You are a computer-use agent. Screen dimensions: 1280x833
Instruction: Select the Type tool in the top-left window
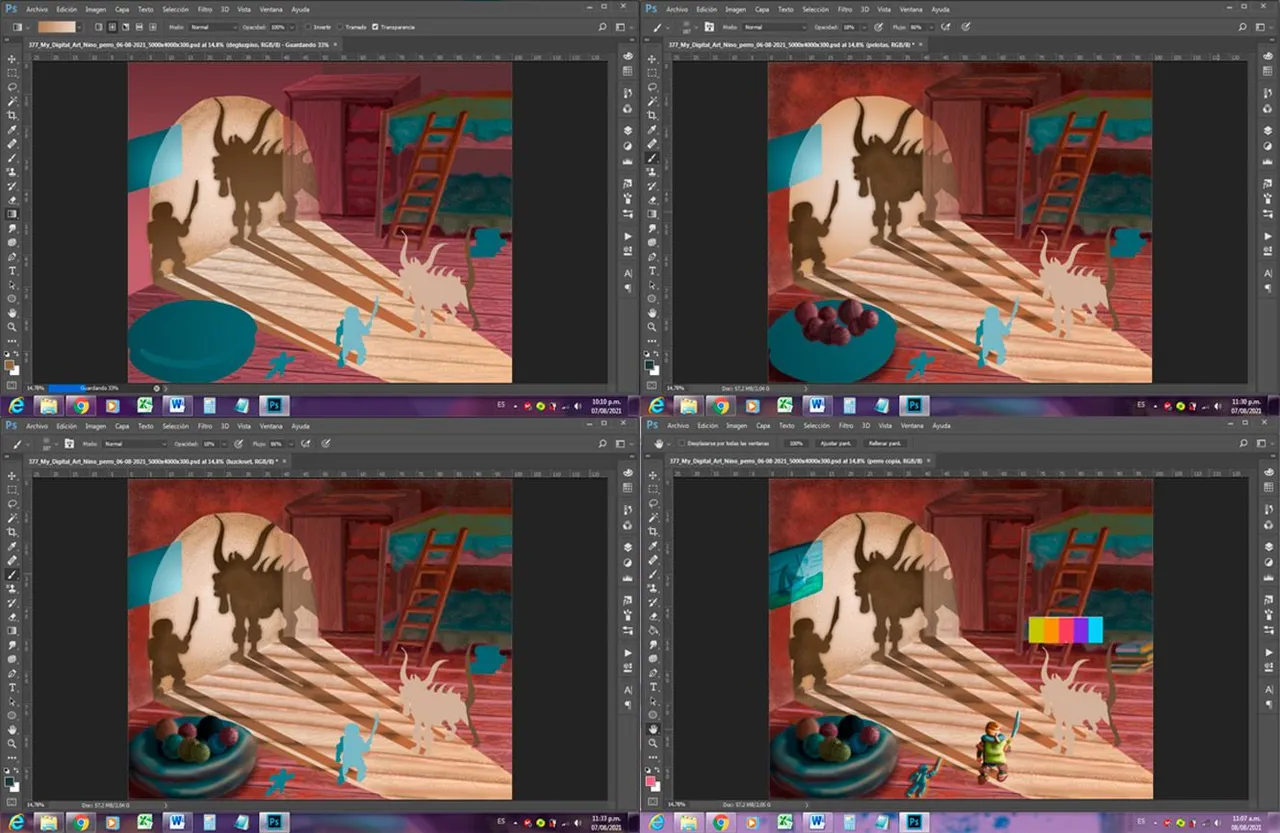[x=12, y=270]
